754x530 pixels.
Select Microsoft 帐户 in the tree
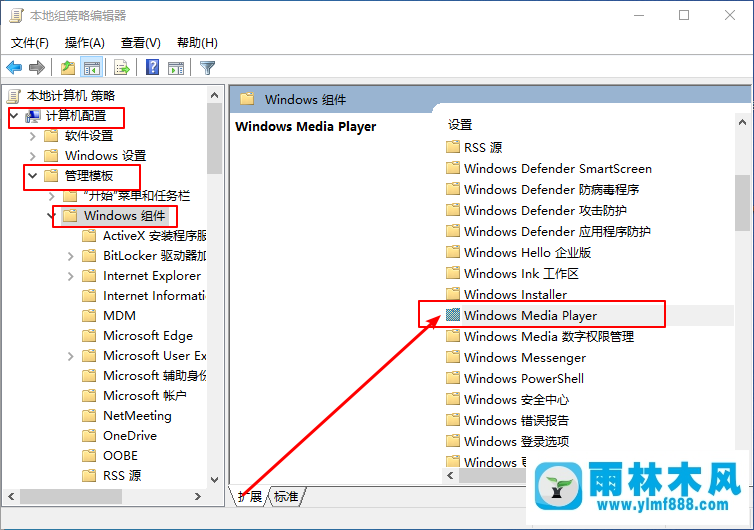(145, 395)
